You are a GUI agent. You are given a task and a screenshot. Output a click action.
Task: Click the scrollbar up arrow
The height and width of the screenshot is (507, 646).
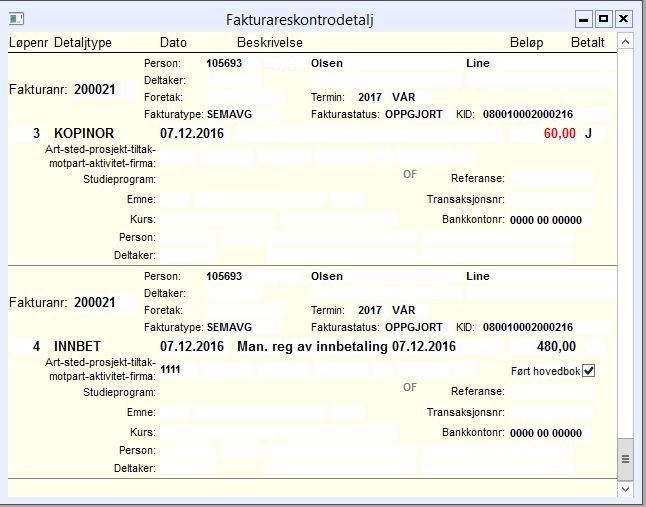[x=625, y=42]
